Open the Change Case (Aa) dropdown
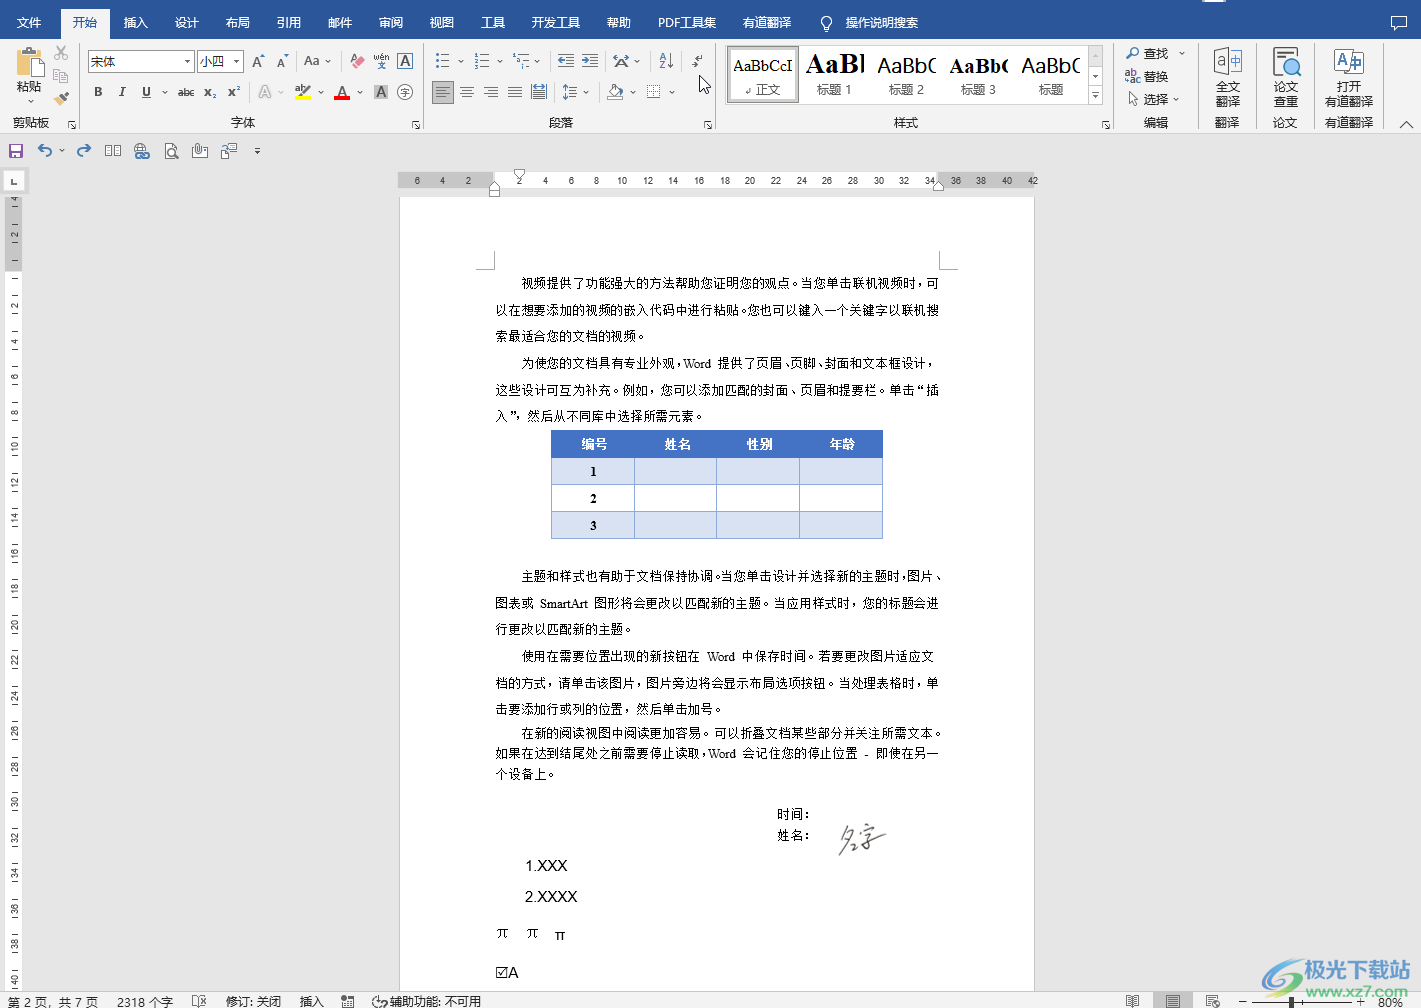The image size is (1421, 1008). click(317, 61)
